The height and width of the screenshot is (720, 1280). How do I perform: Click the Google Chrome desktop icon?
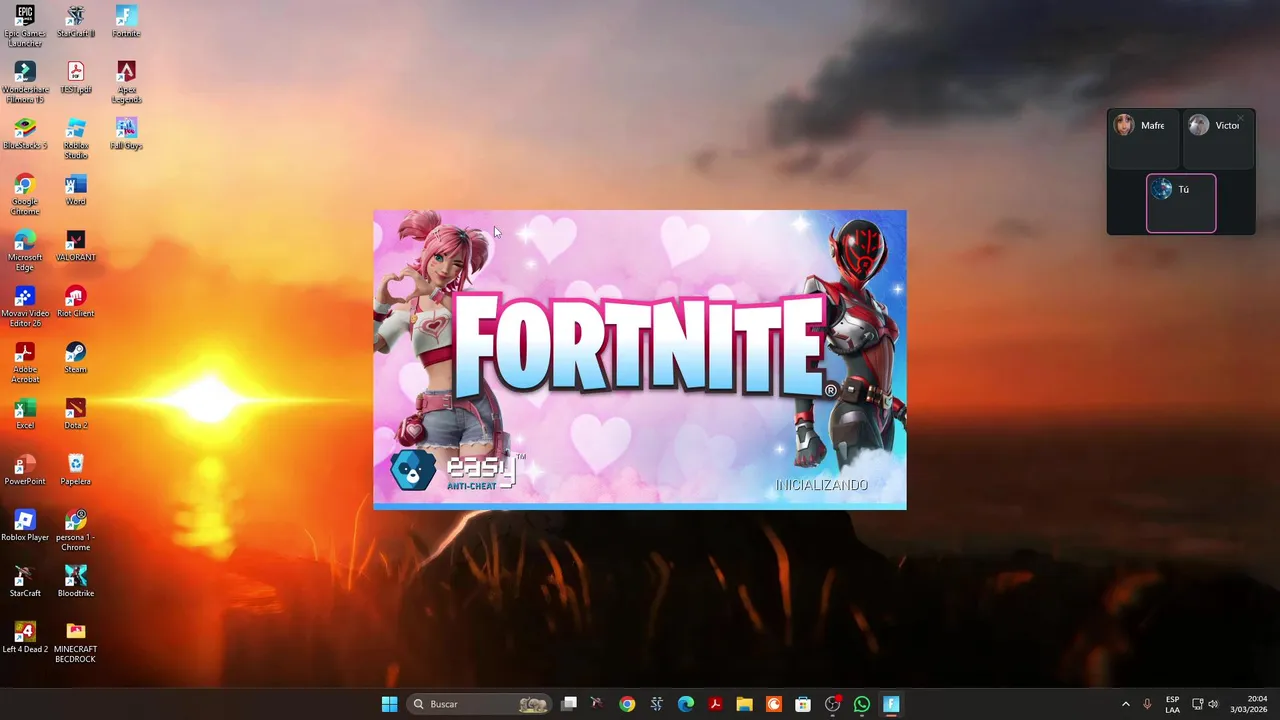(25, 194)
